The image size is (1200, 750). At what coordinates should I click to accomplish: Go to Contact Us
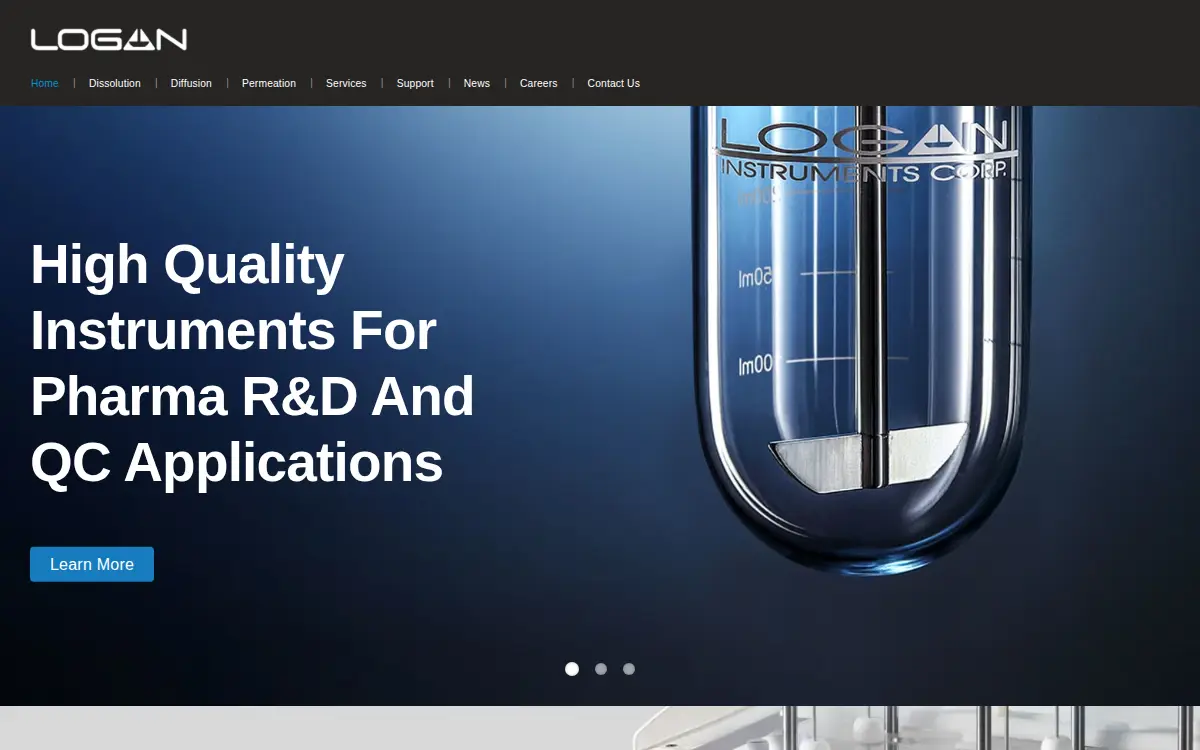click(614, 83)
